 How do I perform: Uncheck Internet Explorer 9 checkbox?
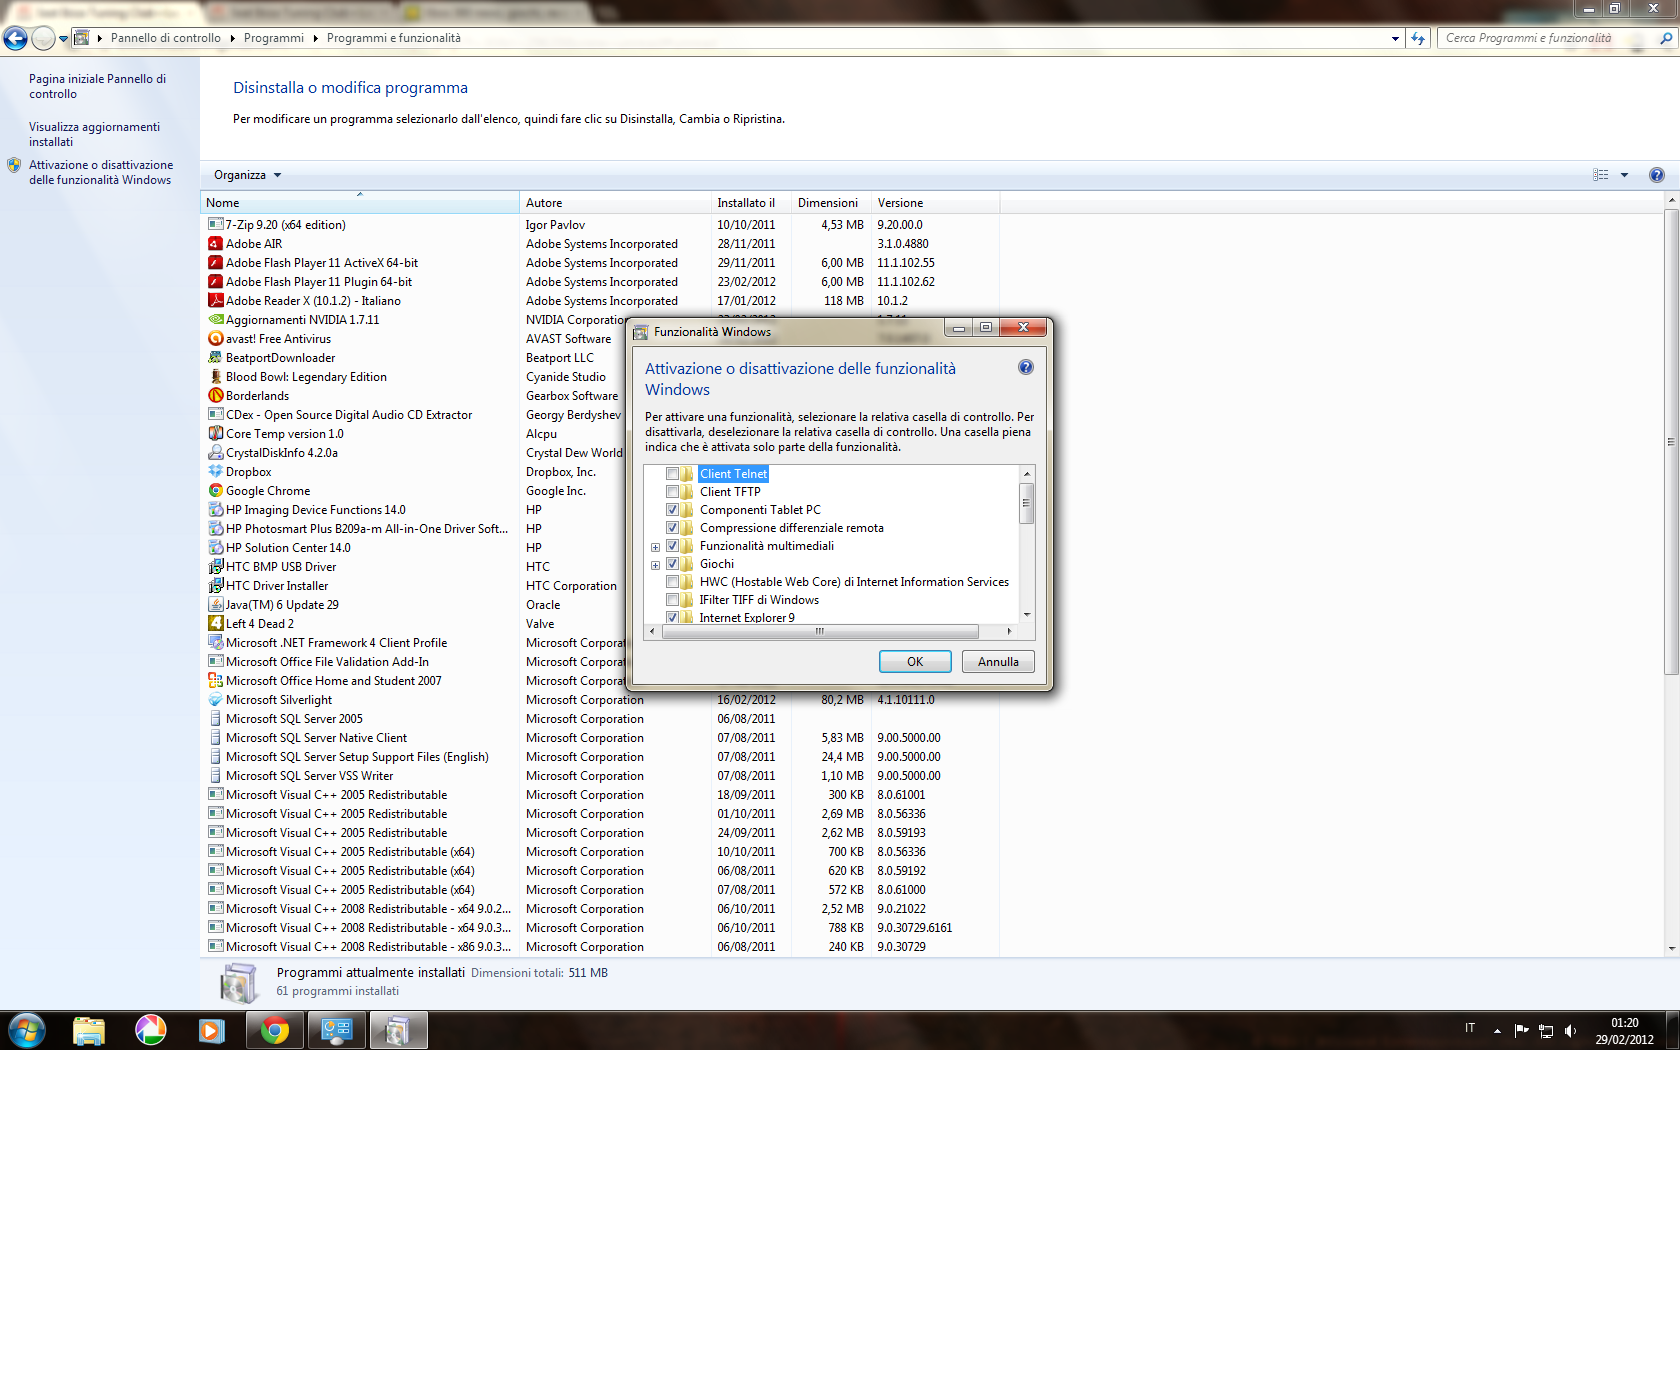pos(672,618)
